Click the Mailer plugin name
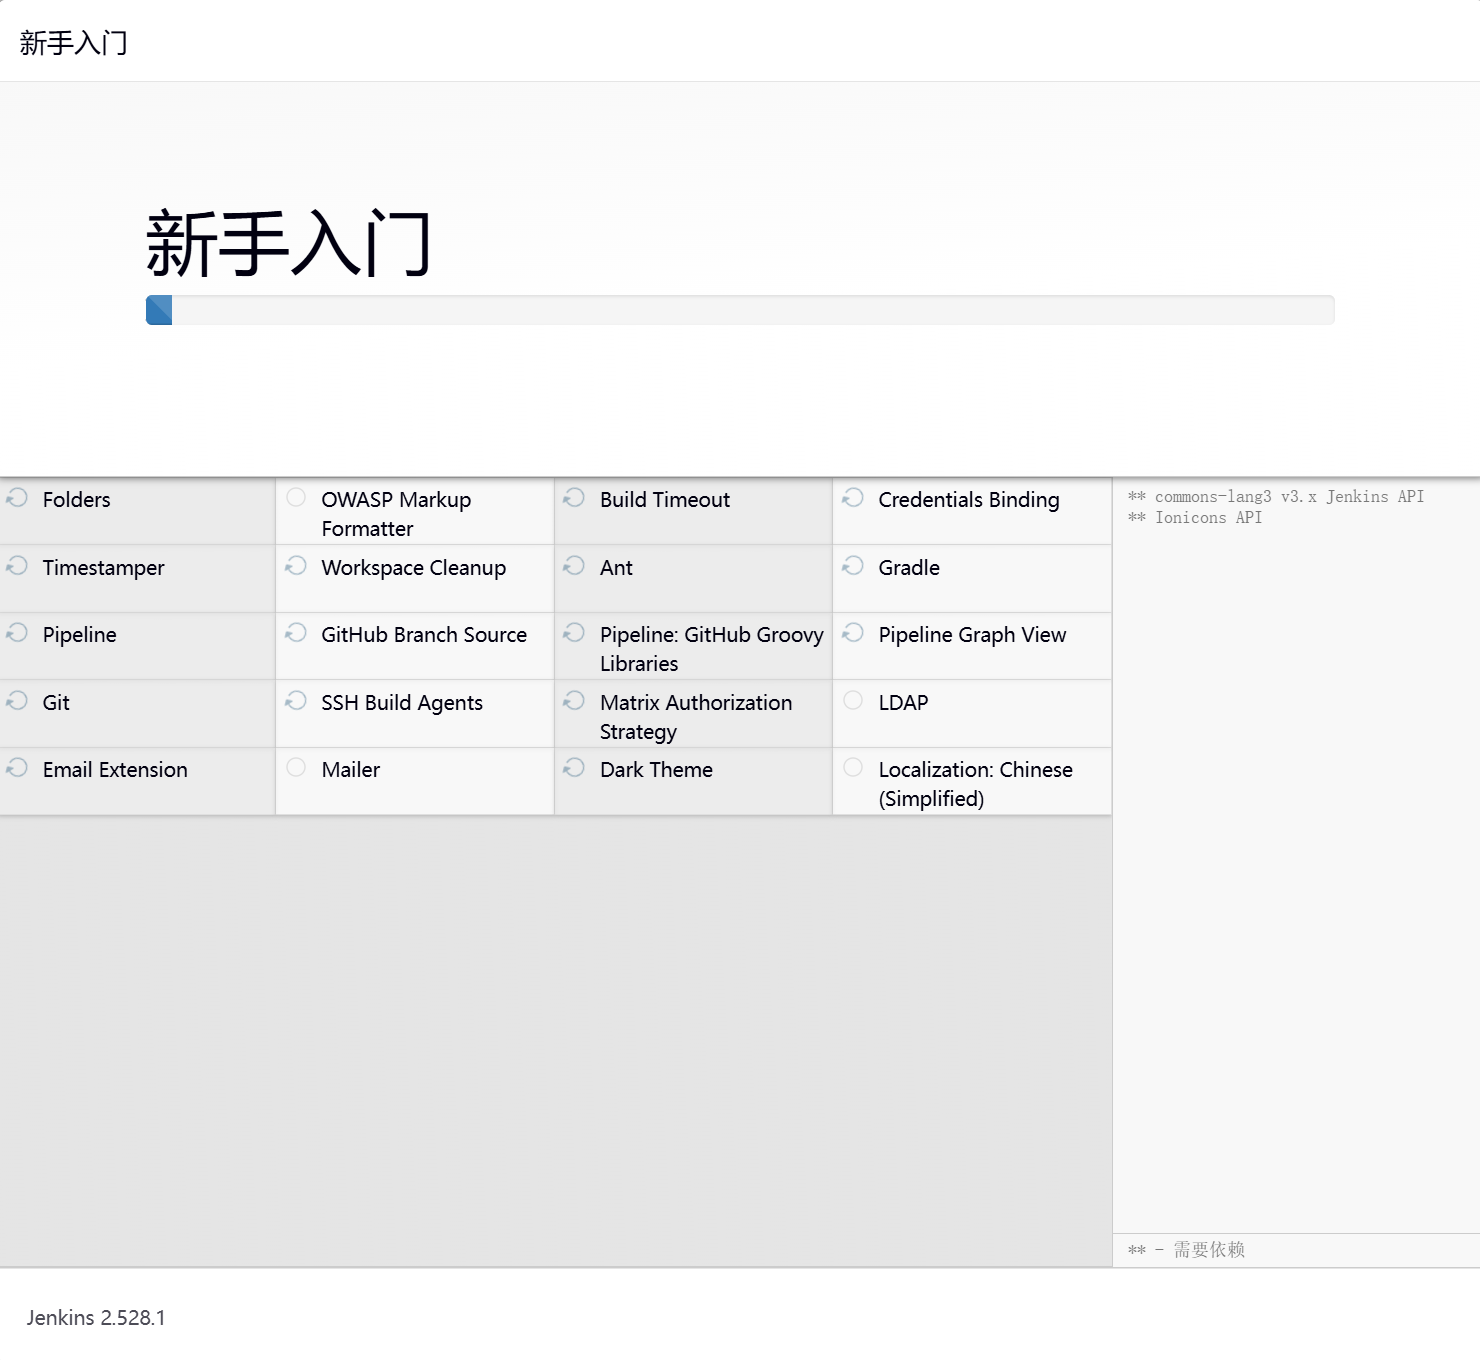The height and width of the screenshot is (1360, 1480). (x=351, y=770)
